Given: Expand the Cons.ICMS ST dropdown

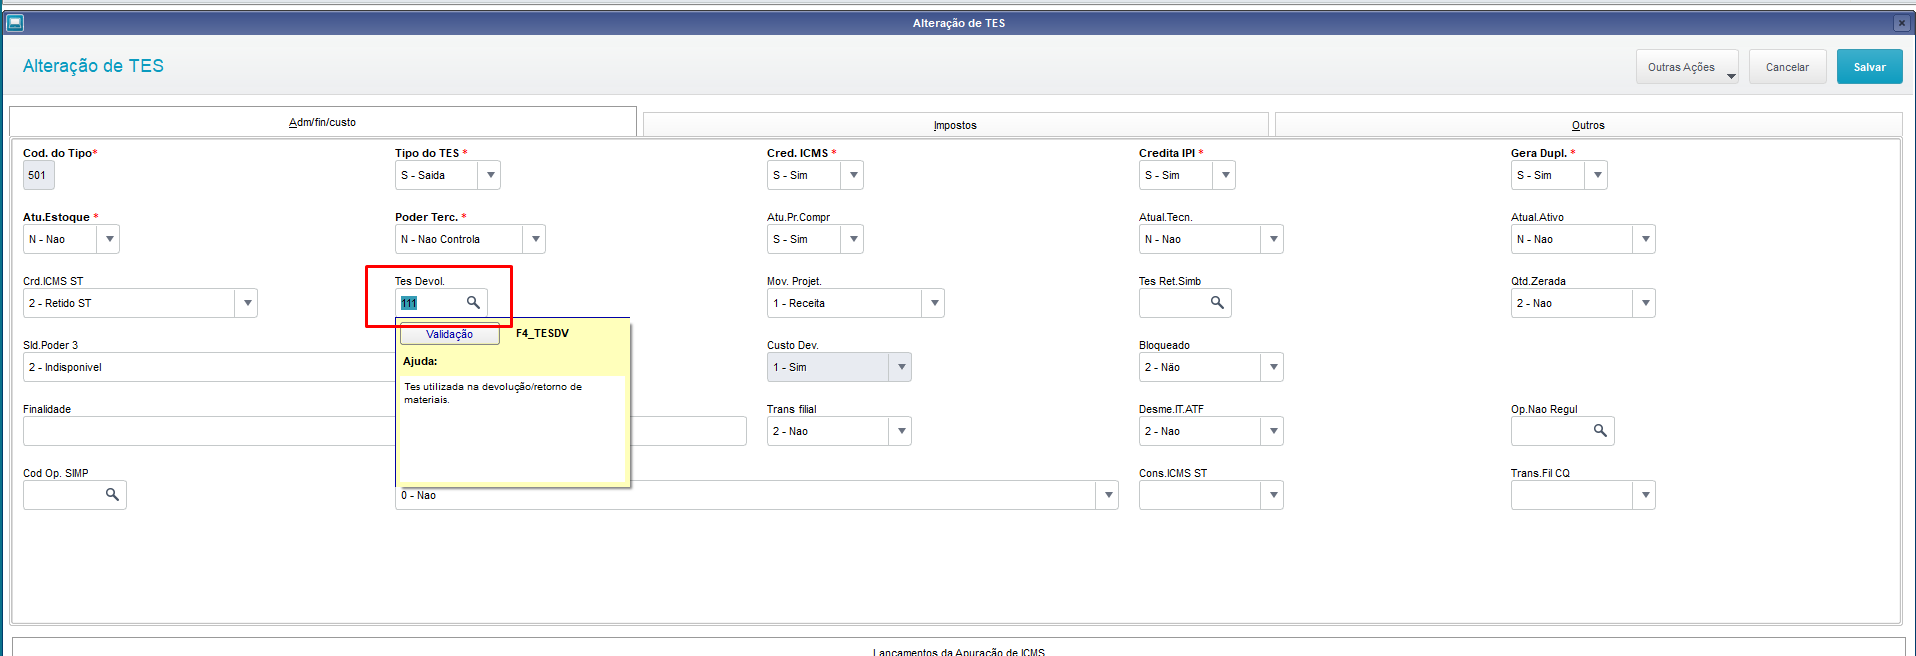Looking at the screenshot, I should click(1273, 495).
